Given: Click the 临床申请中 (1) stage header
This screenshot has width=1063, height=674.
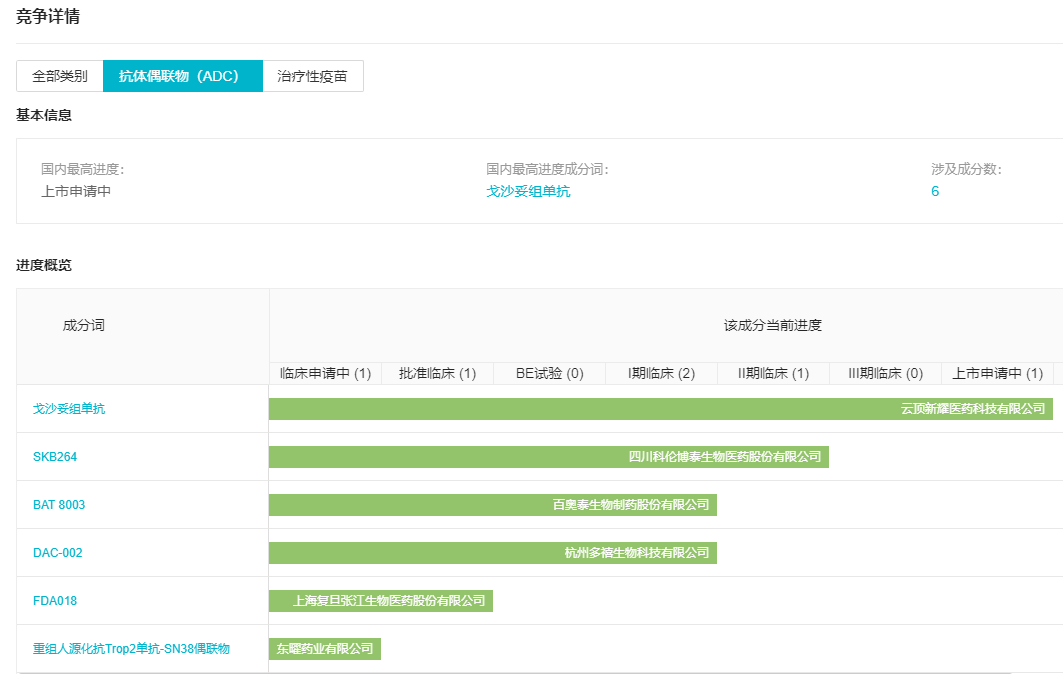Looking at the screenshot, I should coord(325,374).
